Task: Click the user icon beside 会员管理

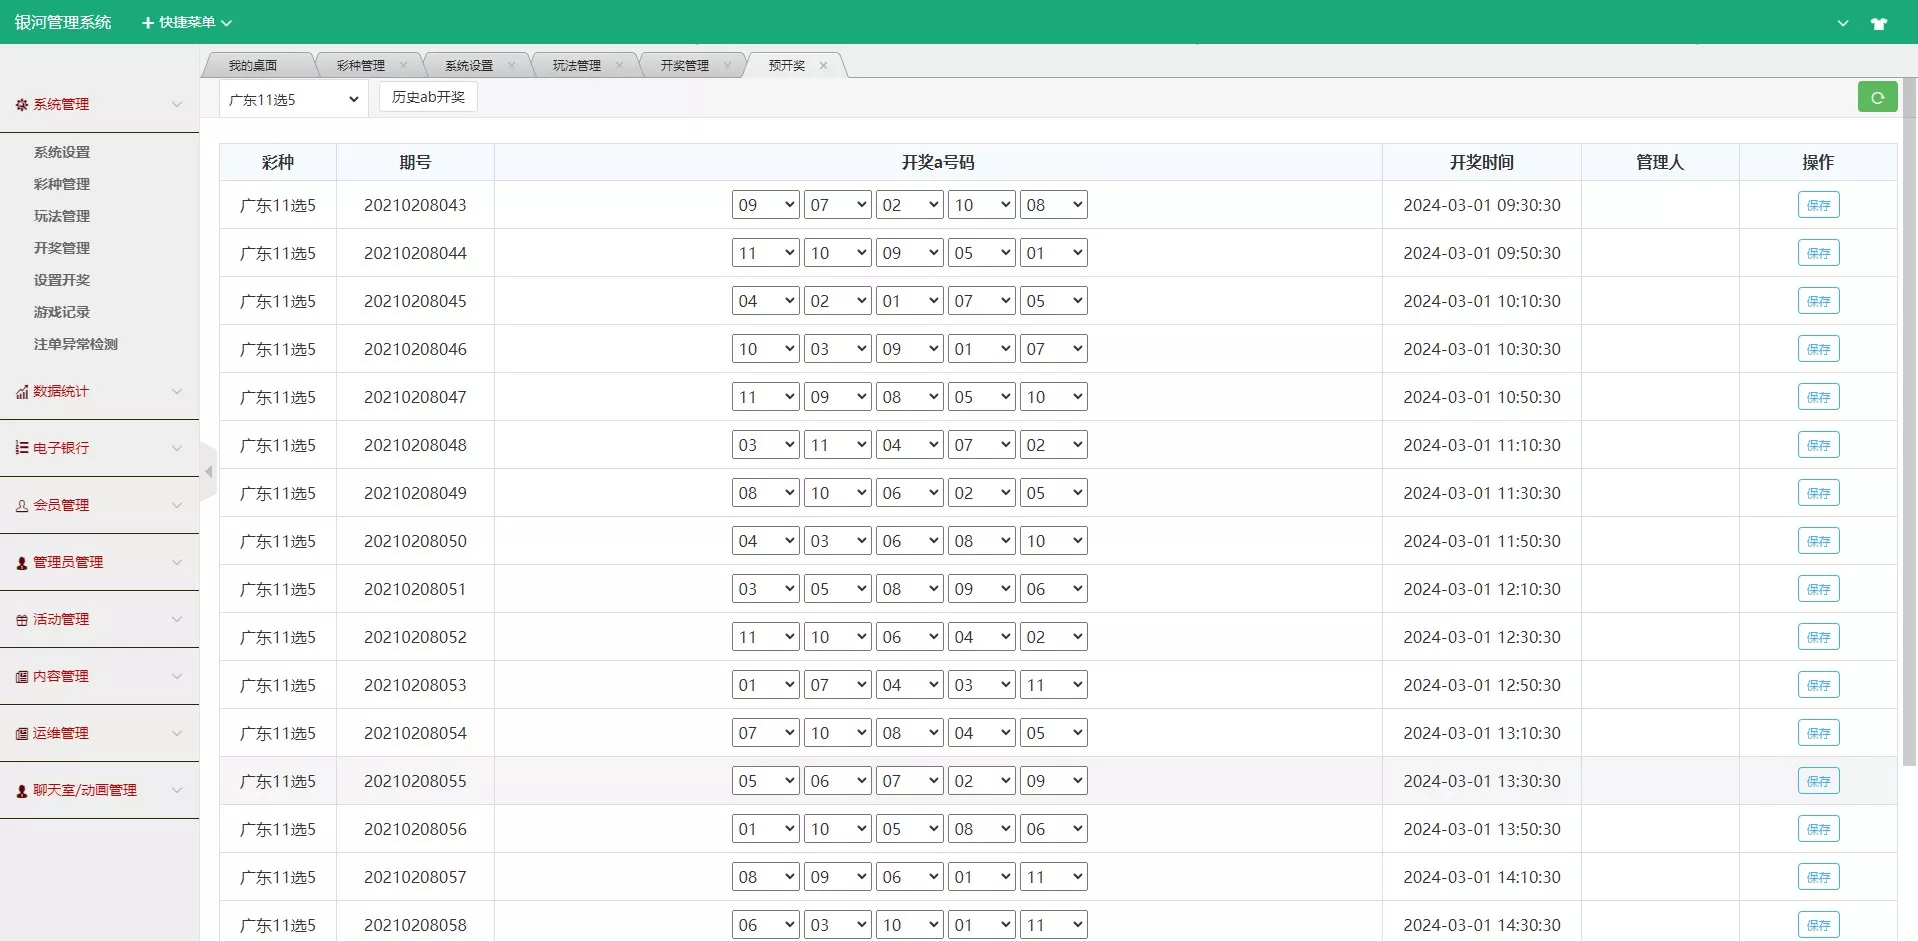Action: (21, 506)
